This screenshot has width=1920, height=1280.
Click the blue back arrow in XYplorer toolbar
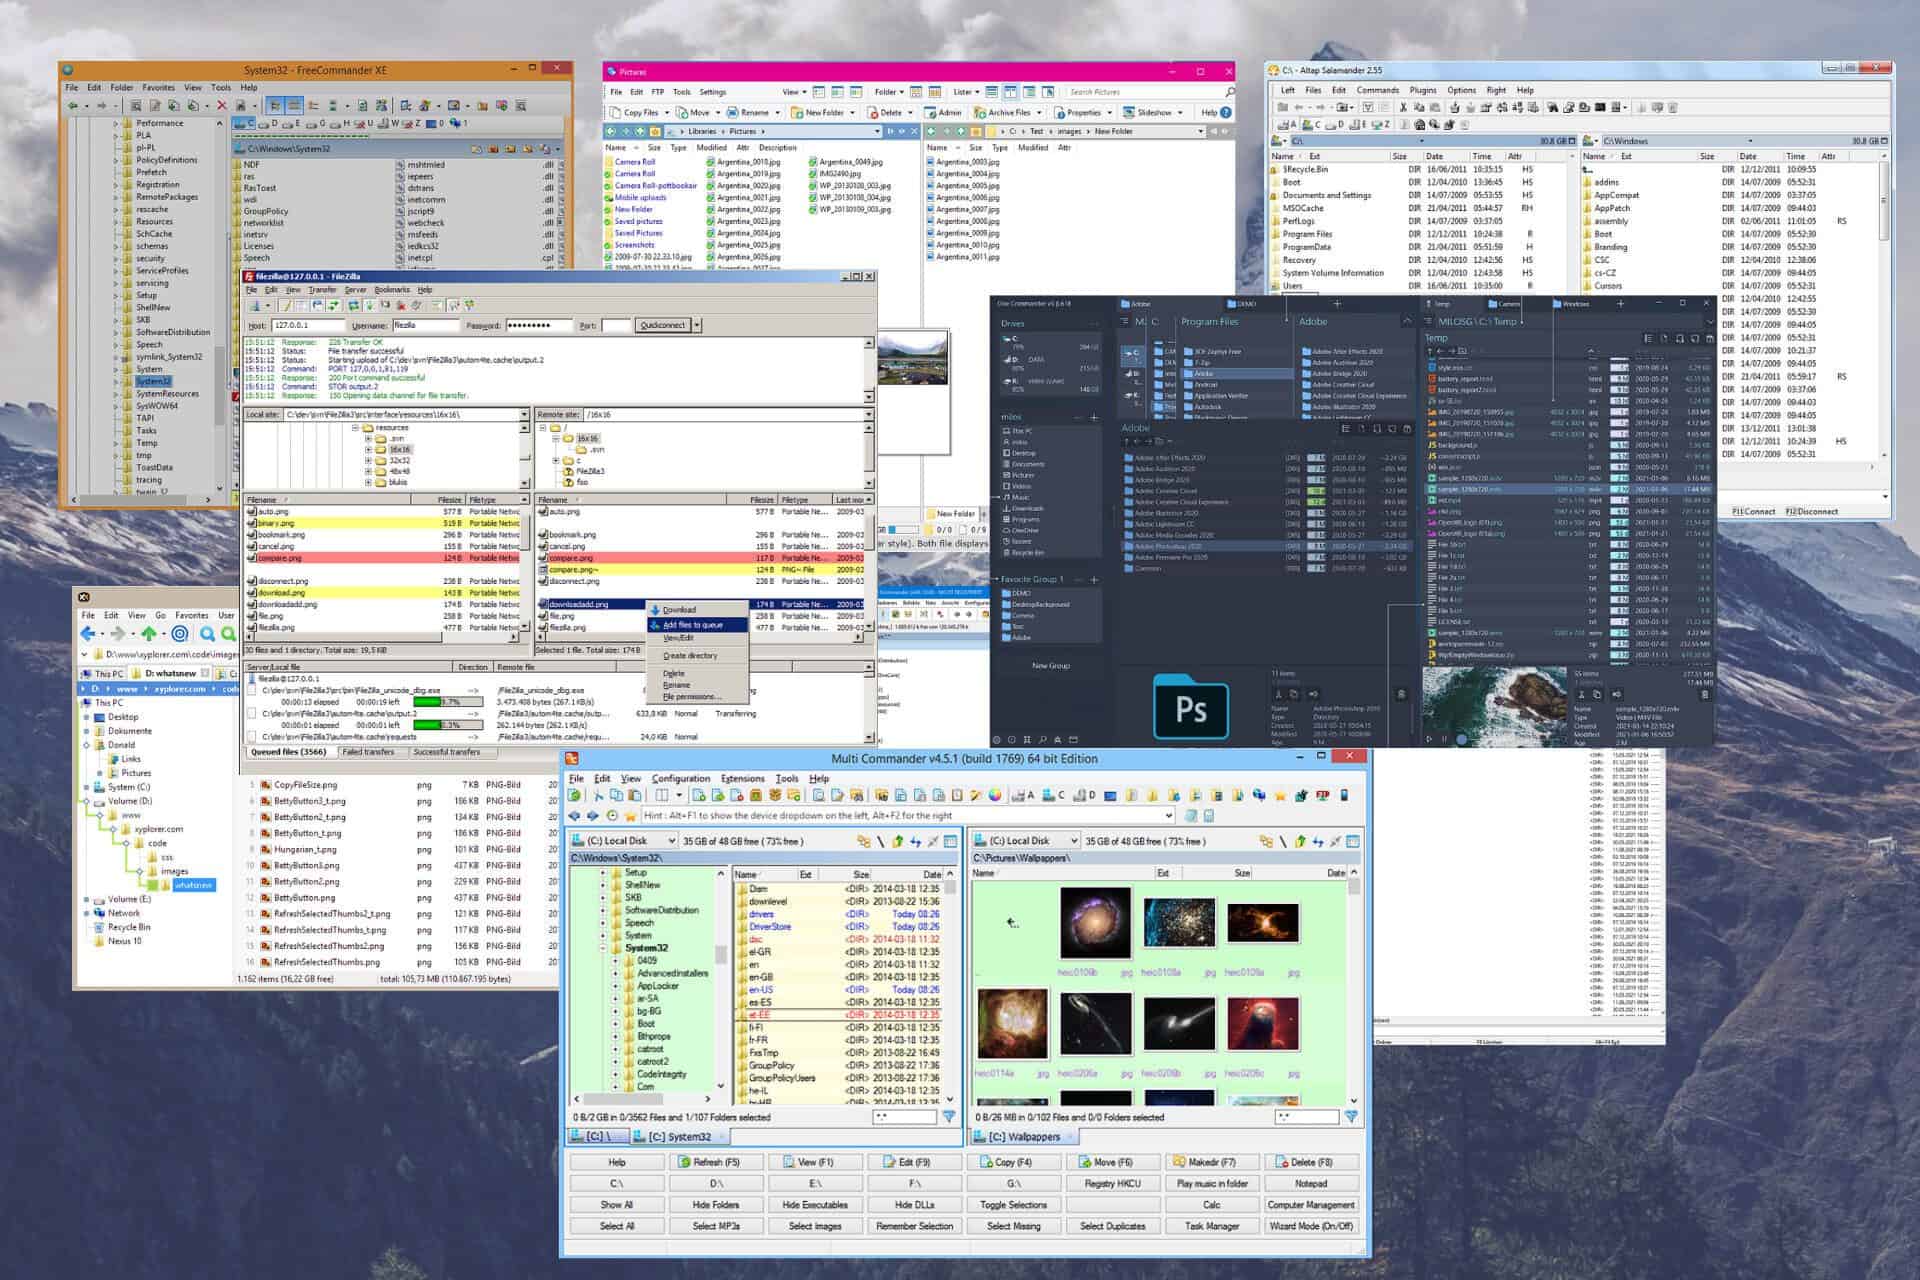click(88, 634)
